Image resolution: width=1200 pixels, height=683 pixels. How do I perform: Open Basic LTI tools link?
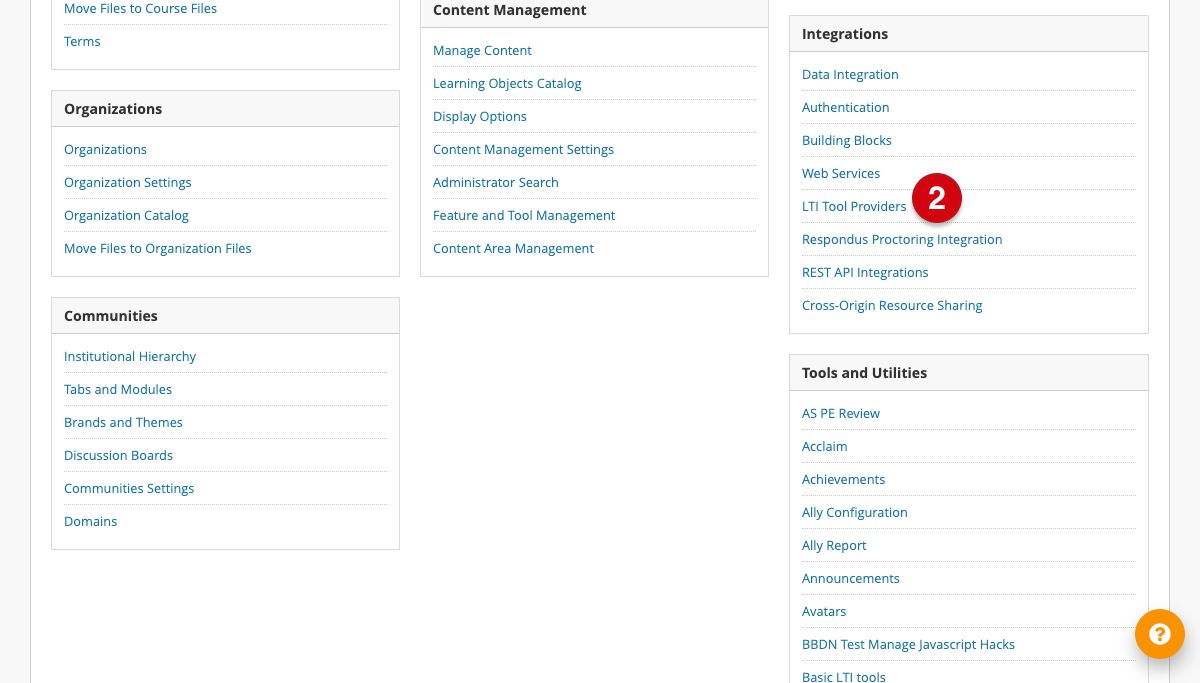(x=844, y=676)
